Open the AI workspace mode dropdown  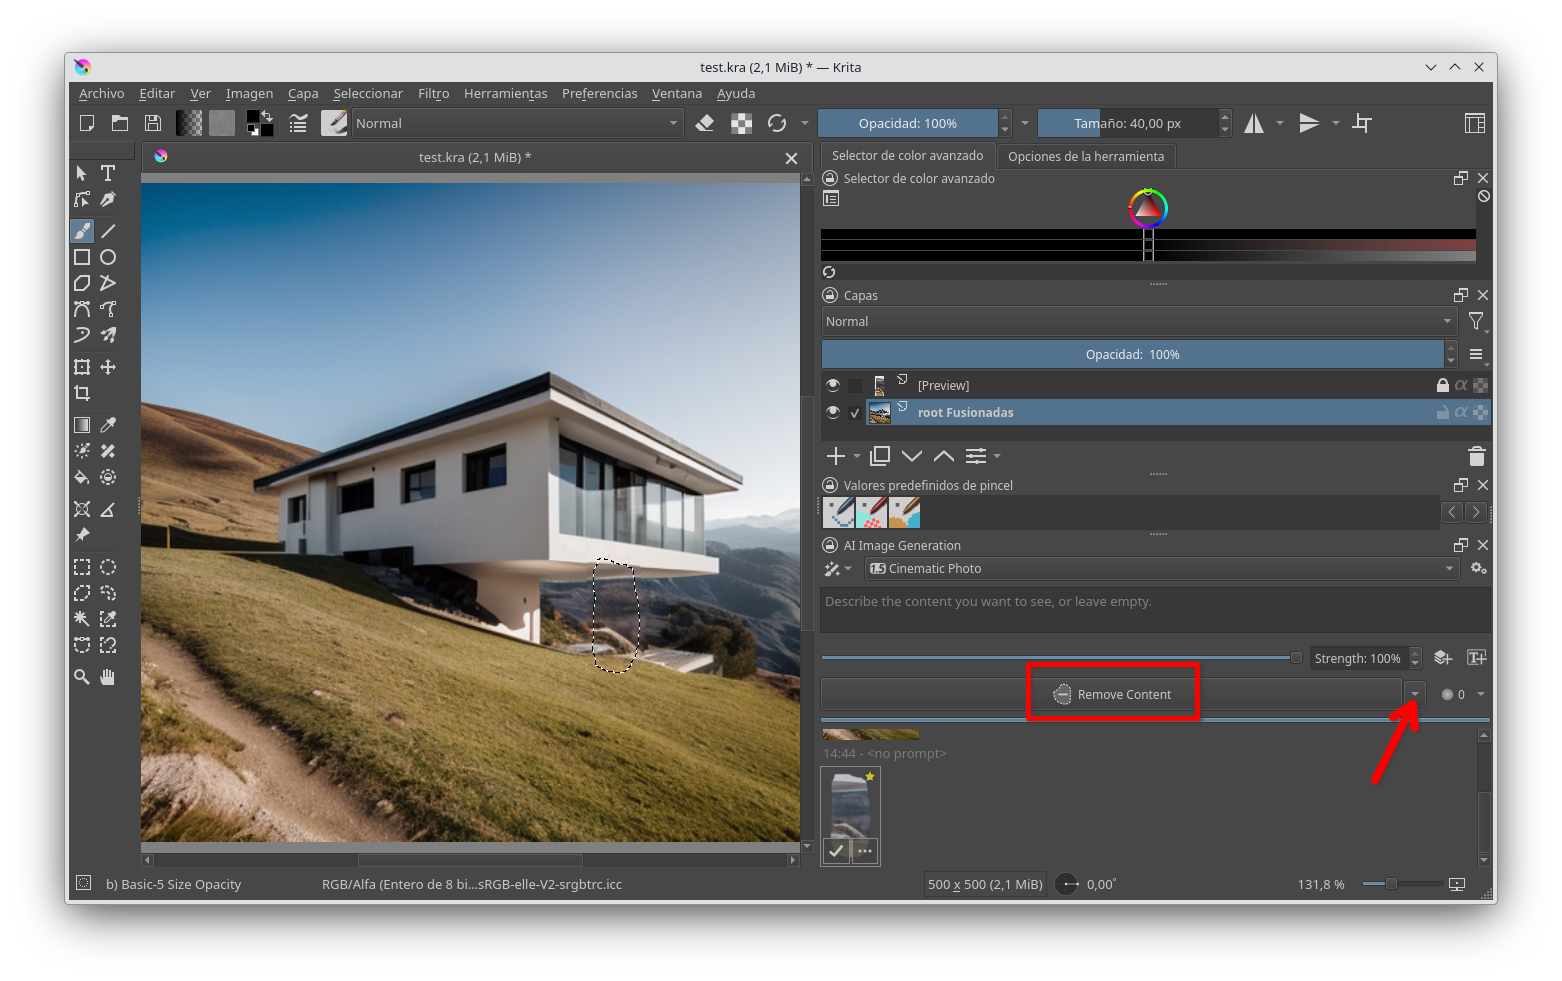click(x=837, y=568)
